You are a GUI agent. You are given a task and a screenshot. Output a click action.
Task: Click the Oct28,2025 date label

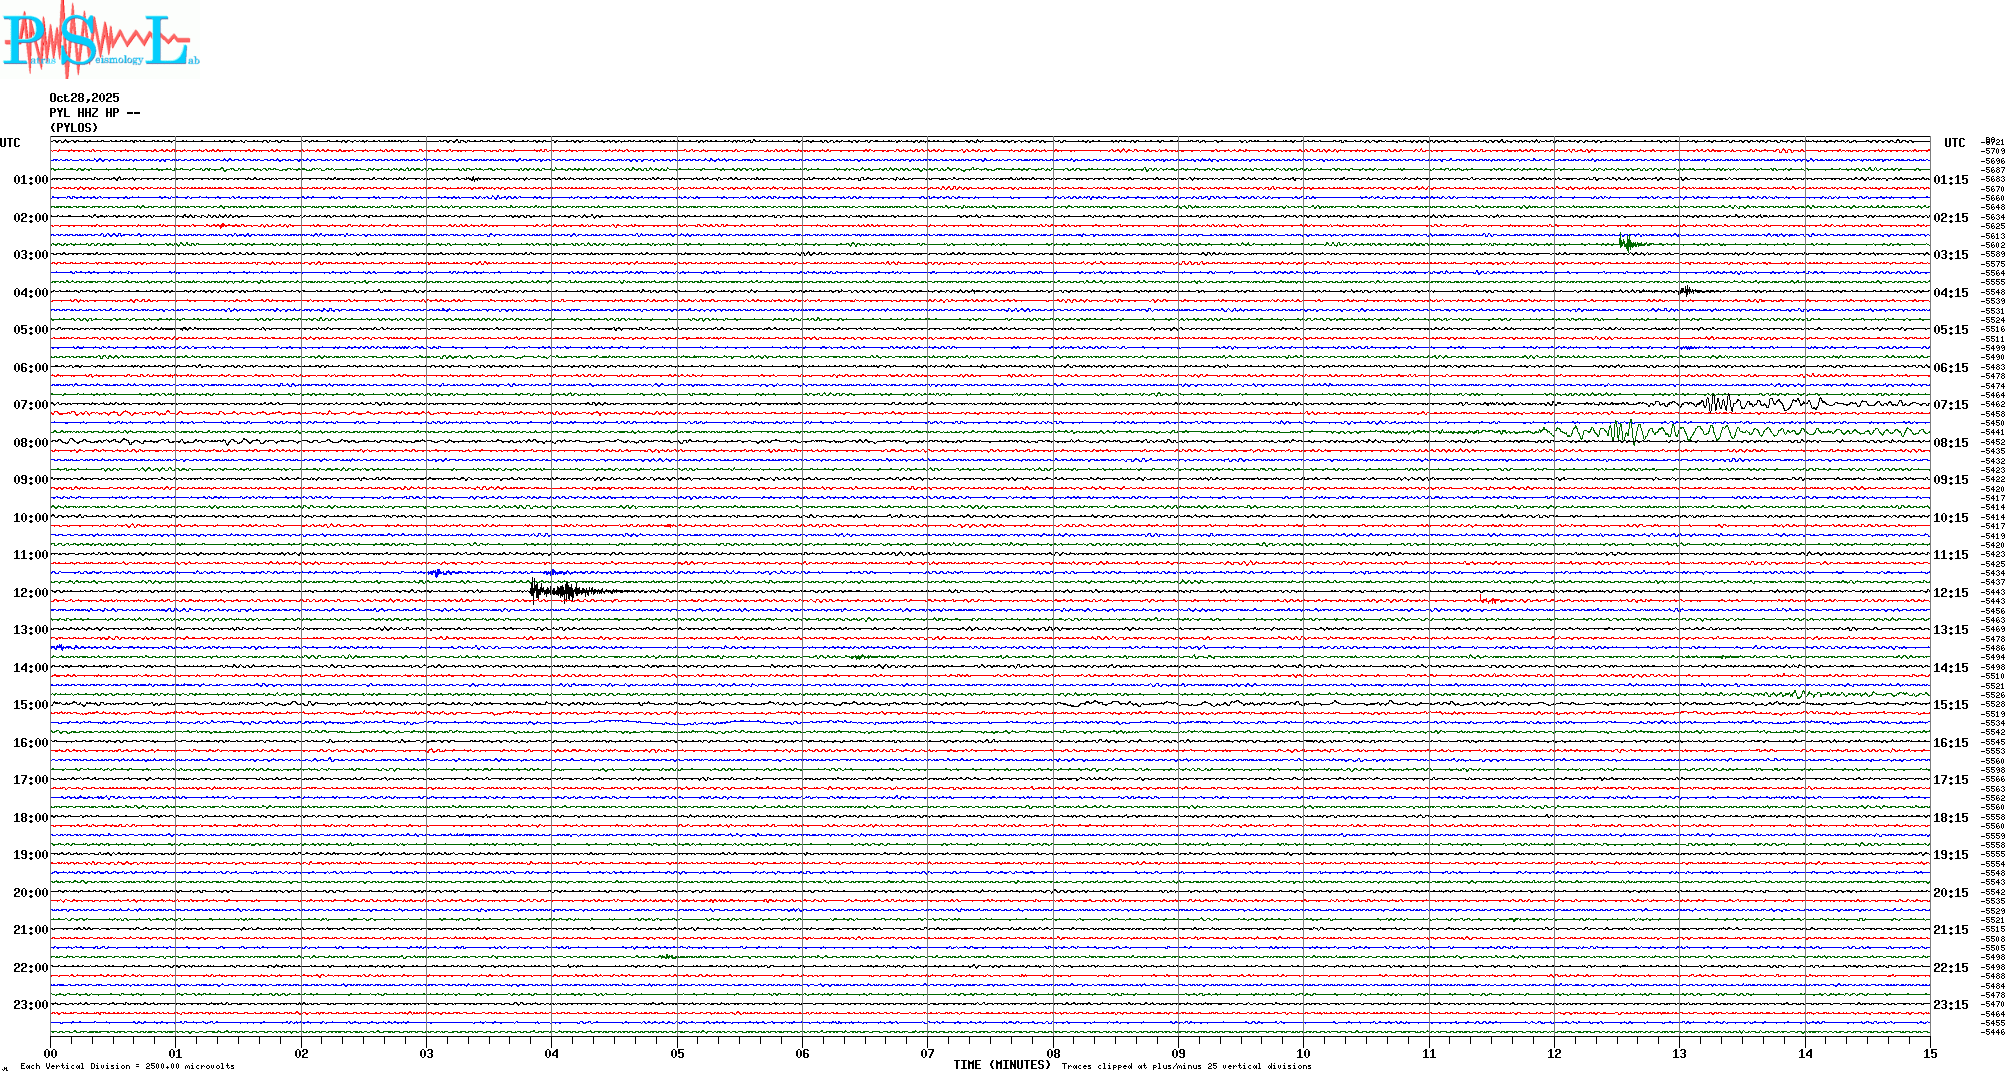(x=84, y=98)
